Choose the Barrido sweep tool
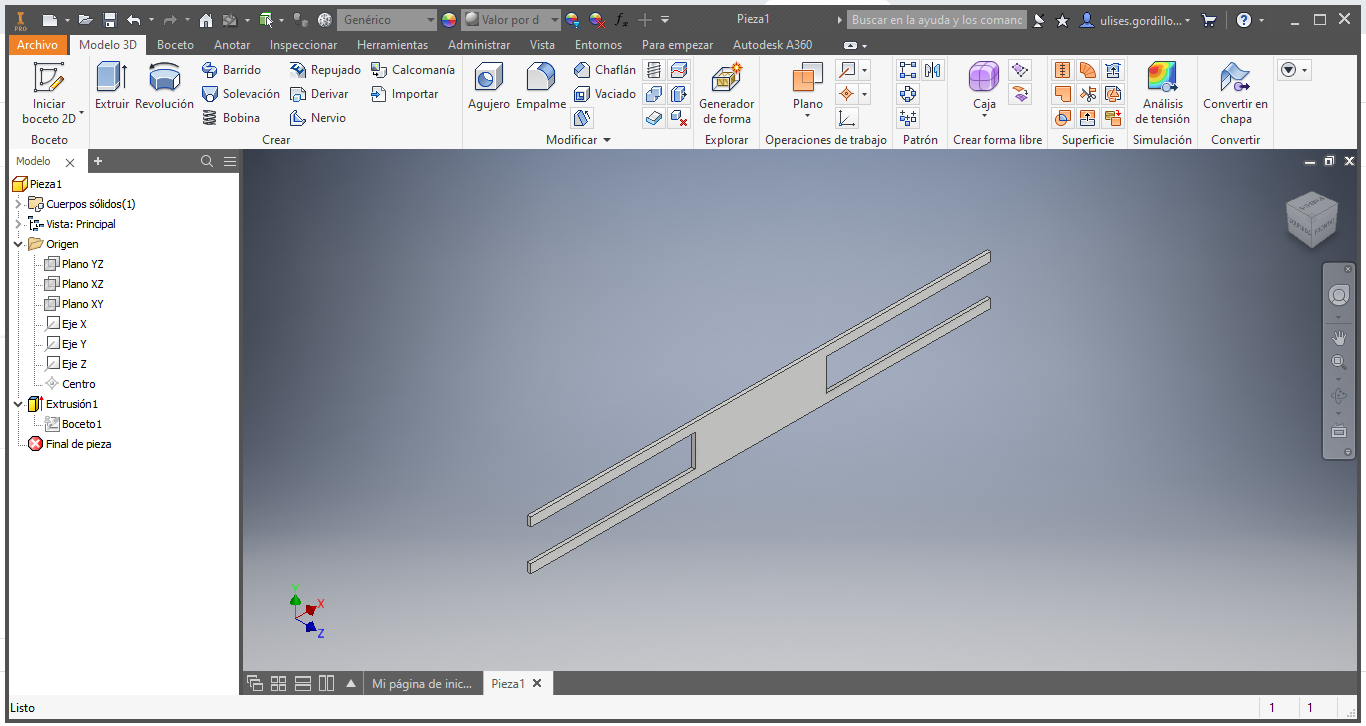Viewport: 1366px width, 726px height. click(x=231, y=70)
